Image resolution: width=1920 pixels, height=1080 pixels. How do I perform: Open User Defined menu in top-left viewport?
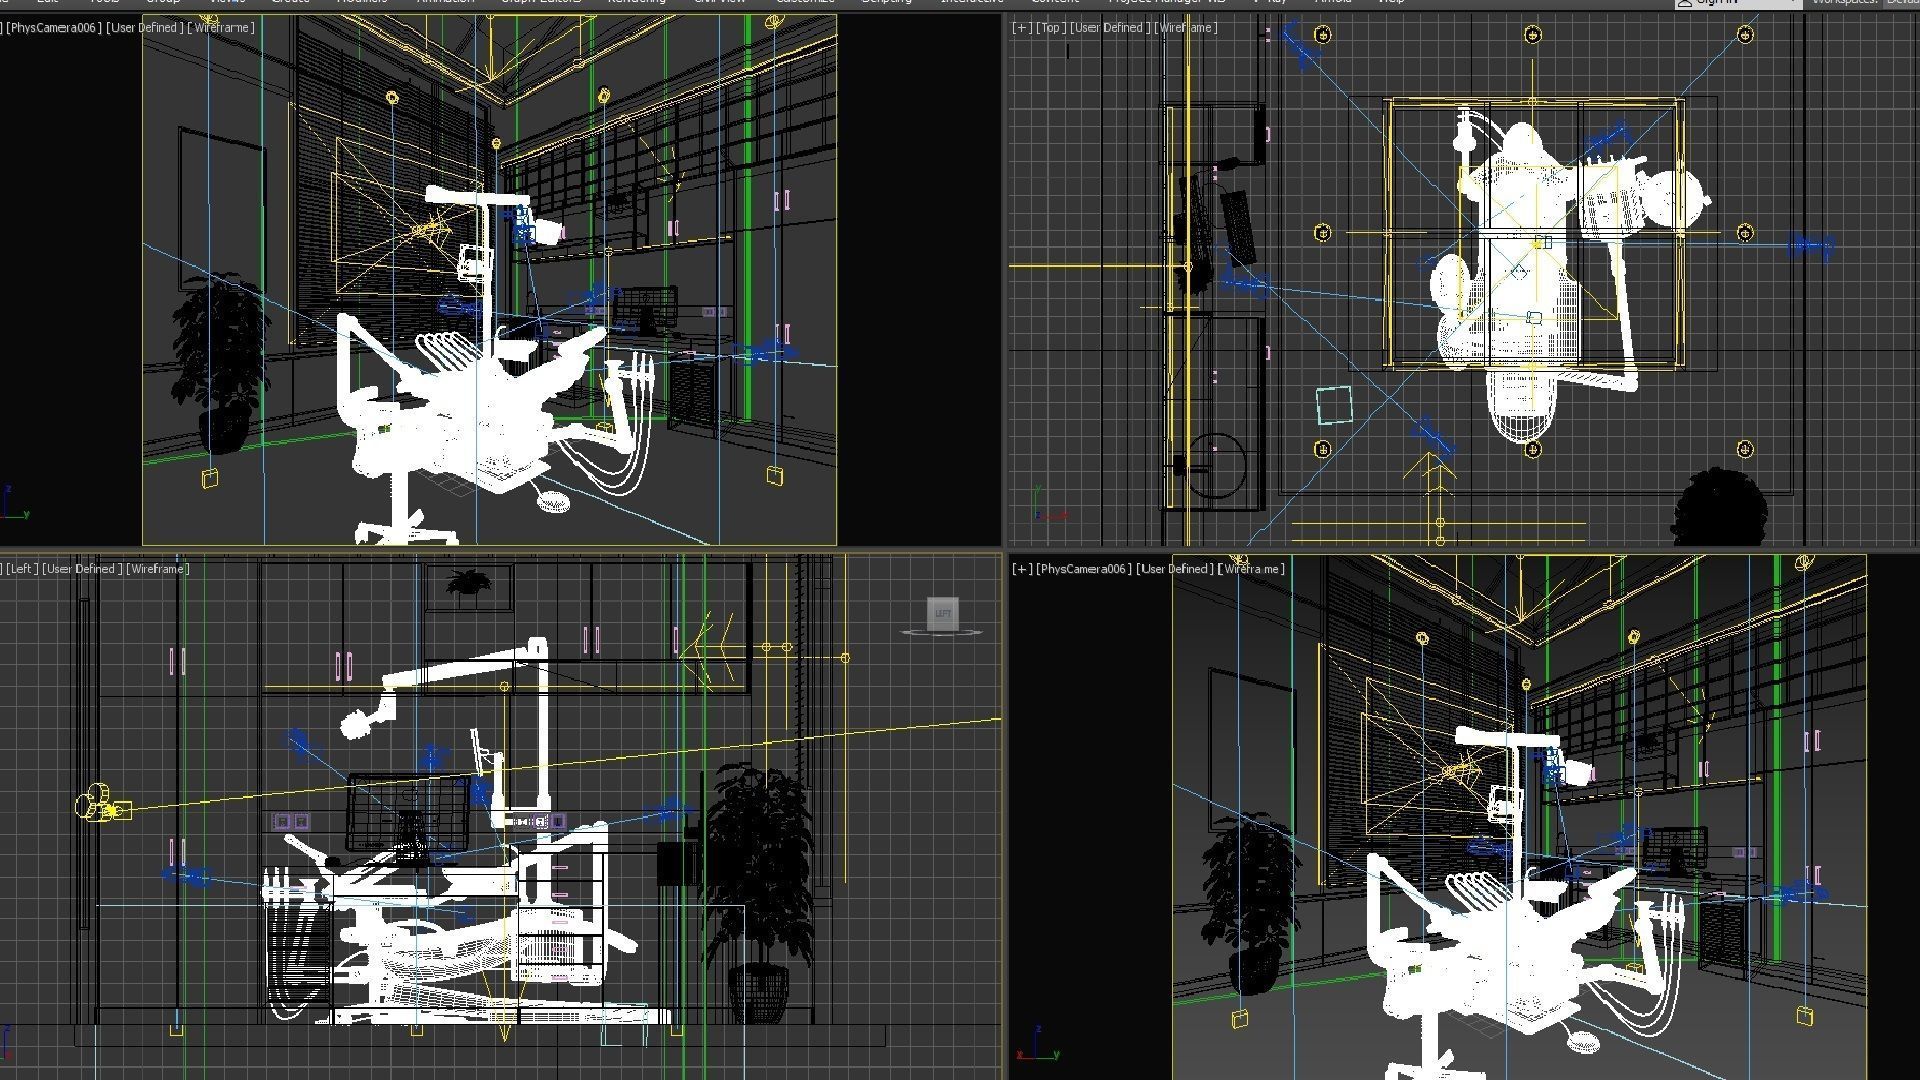pyautogui.click(x=145, y=28)
